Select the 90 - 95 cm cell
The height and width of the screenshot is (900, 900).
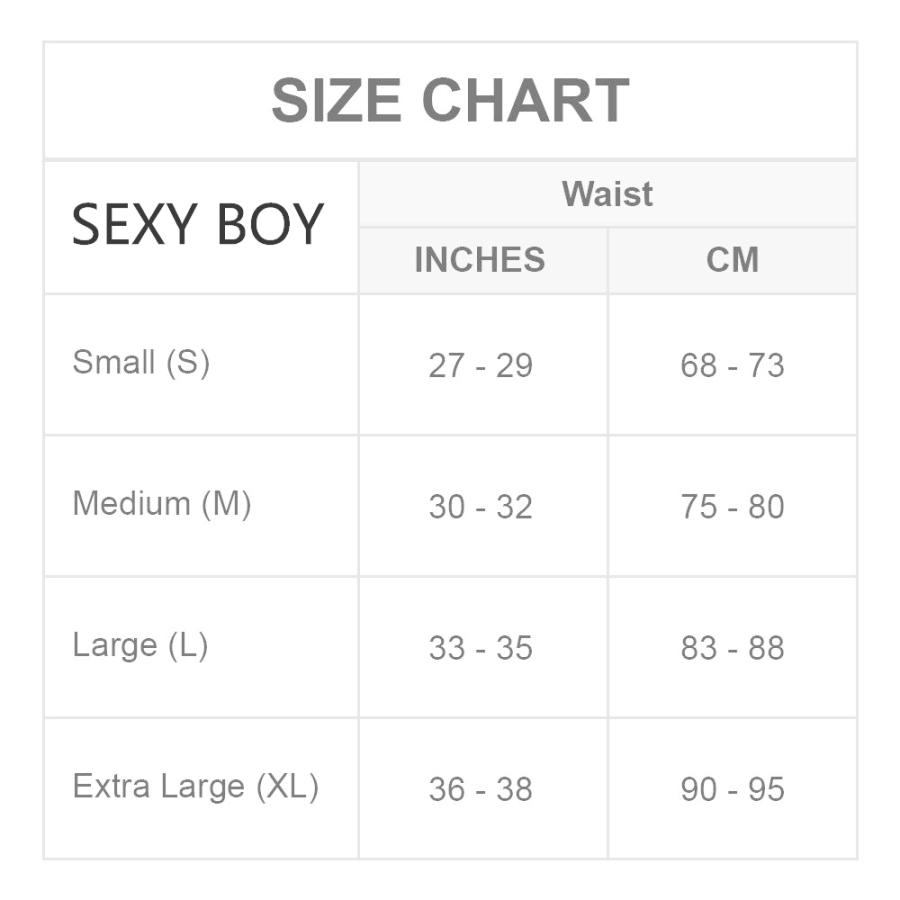[x=732, y=789]
